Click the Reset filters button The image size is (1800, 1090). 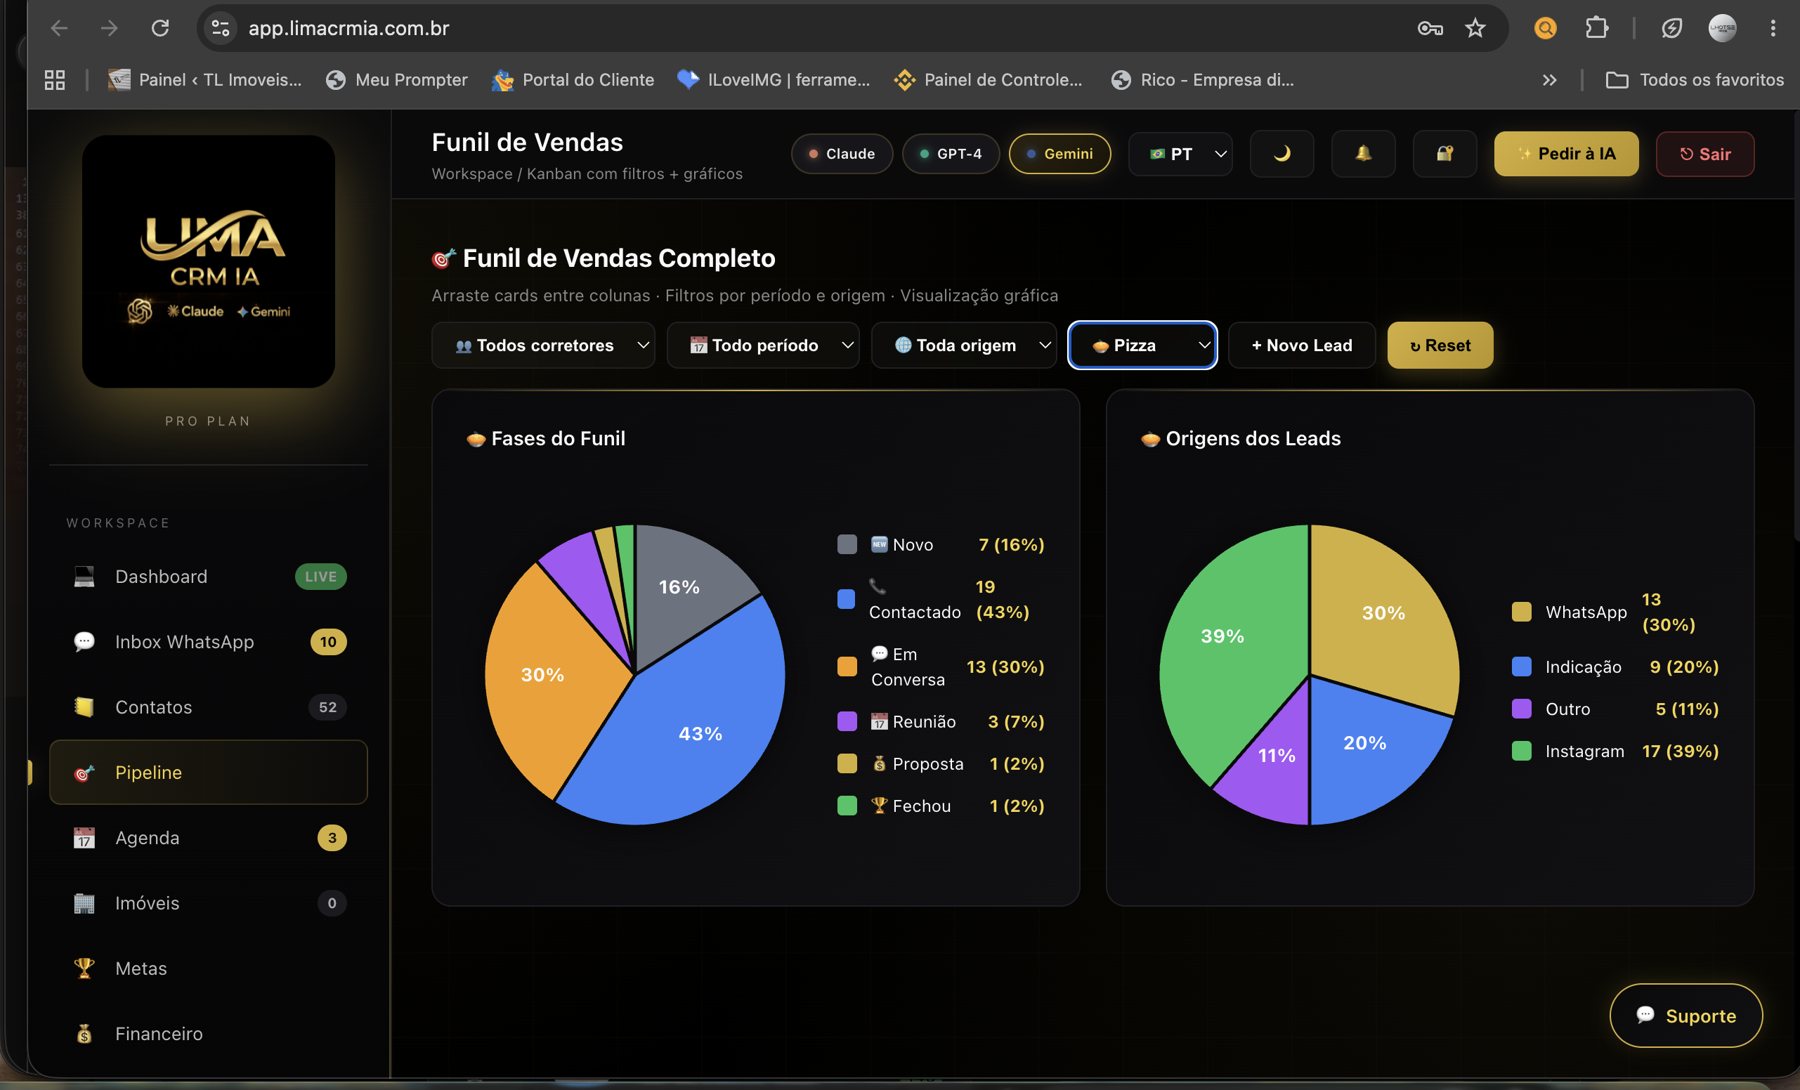coord(1440,345)
